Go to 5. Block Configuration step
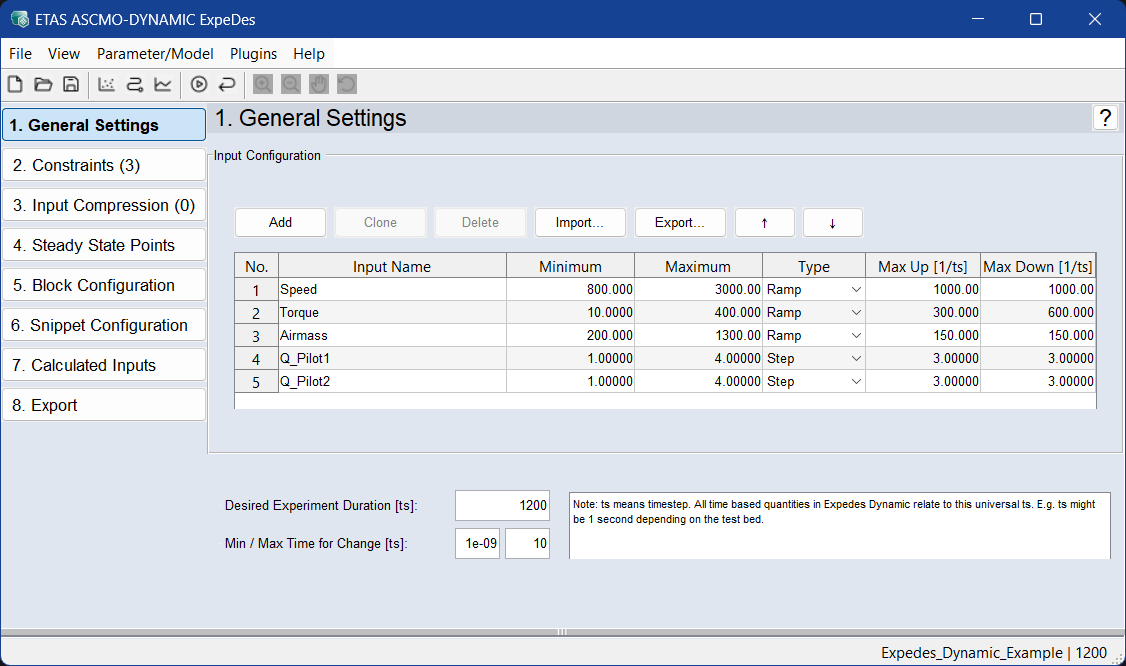Screen dimensions: 1126x666 point(104,285)
